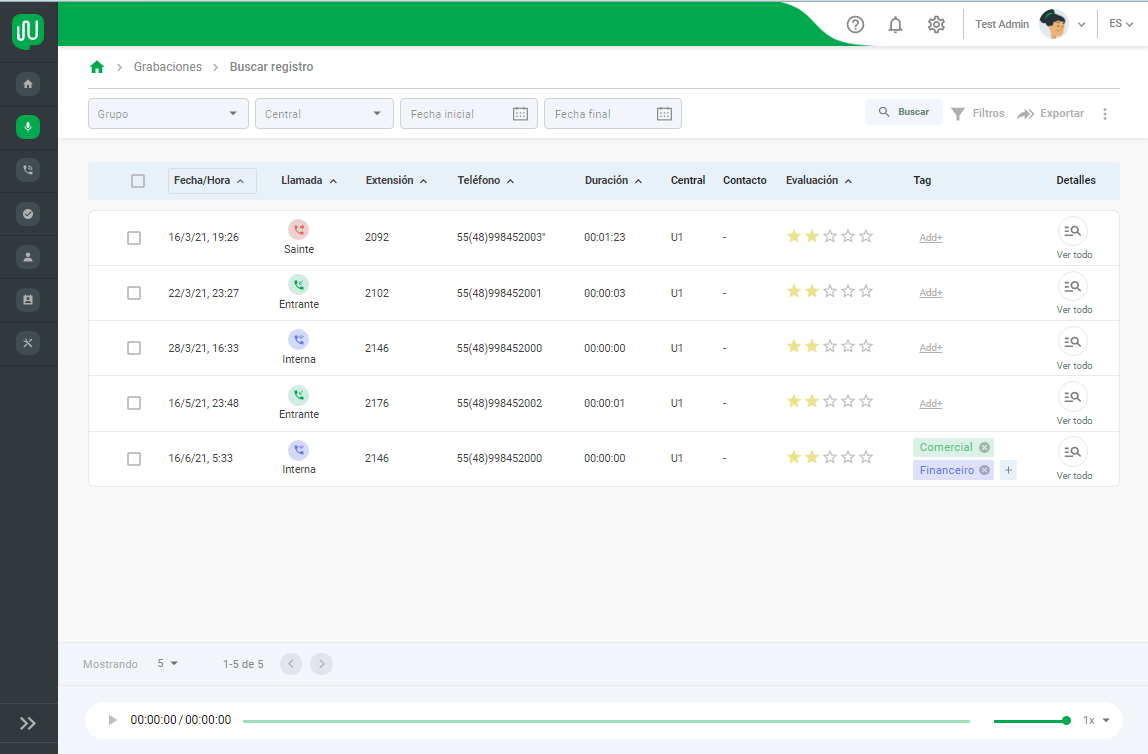This screenshot has width=1148, height=754.
Task: Open the help question mark icon
Action: 855,25
